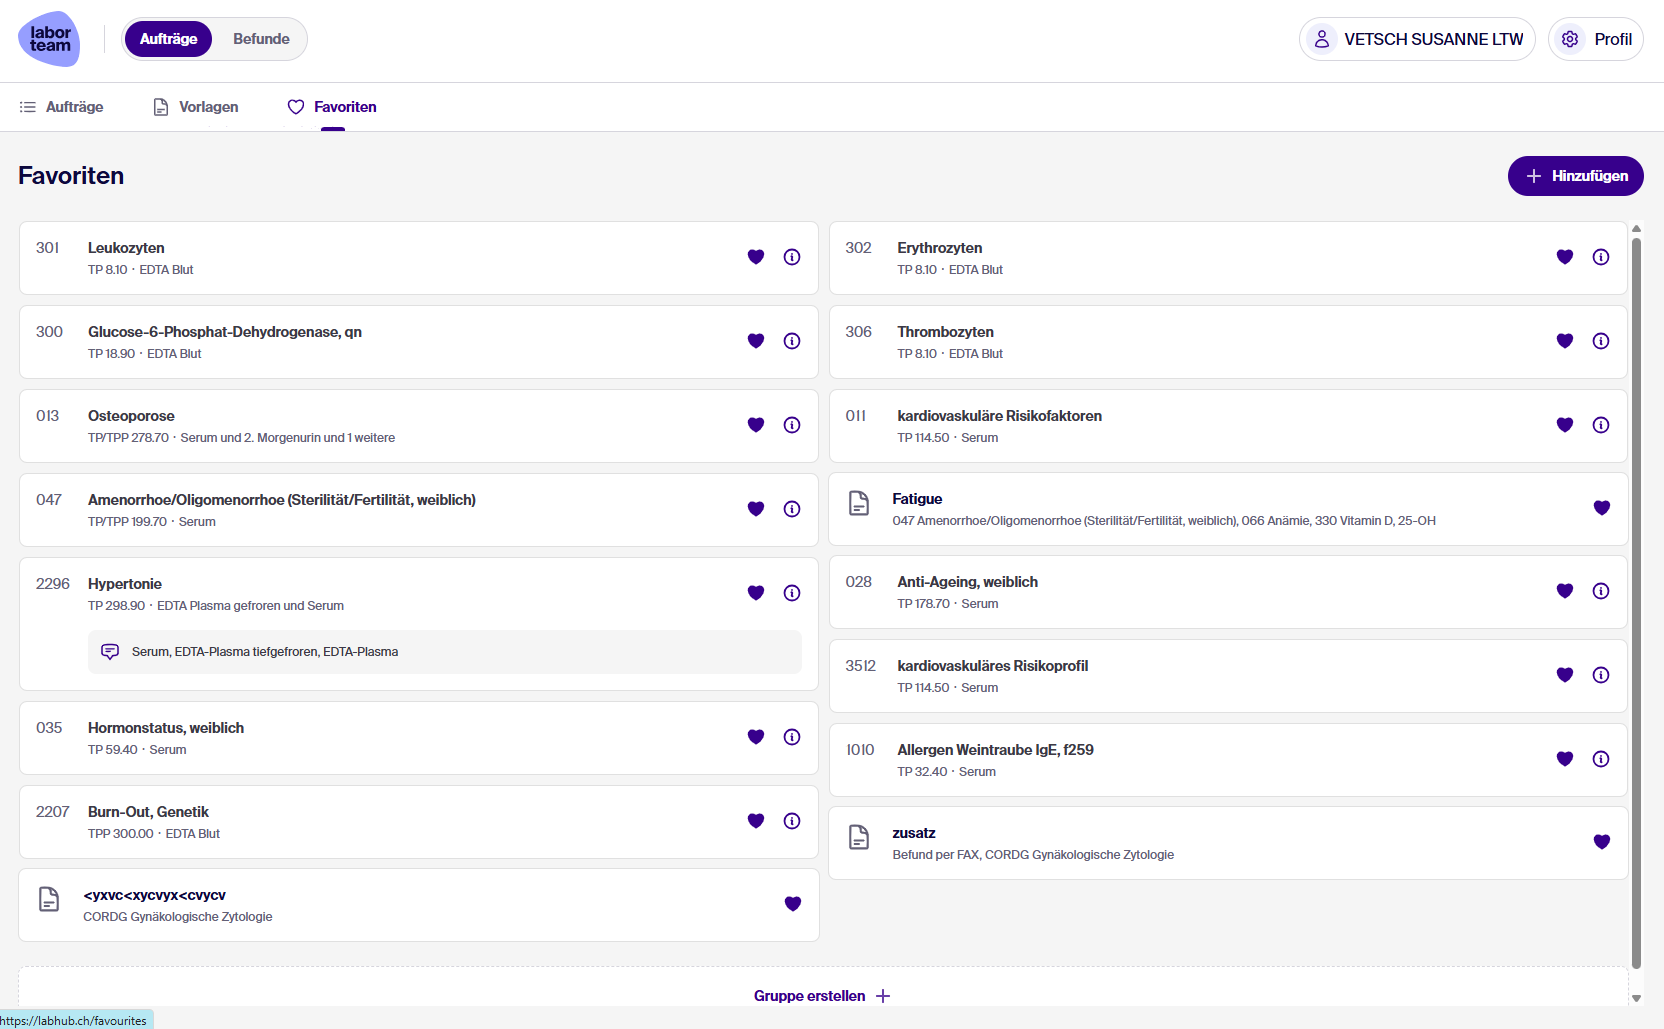This screenshot has height=1029, width=1664.
Task: Open VETSCH SUSANNE LTW user menu
Action: (1417, 39)
